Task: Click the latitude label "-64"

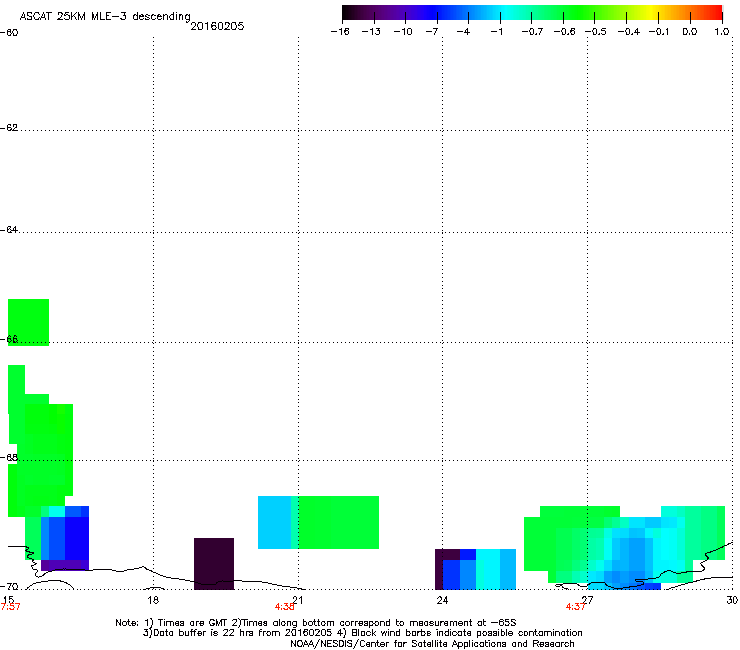Action: tap(9, 230)
